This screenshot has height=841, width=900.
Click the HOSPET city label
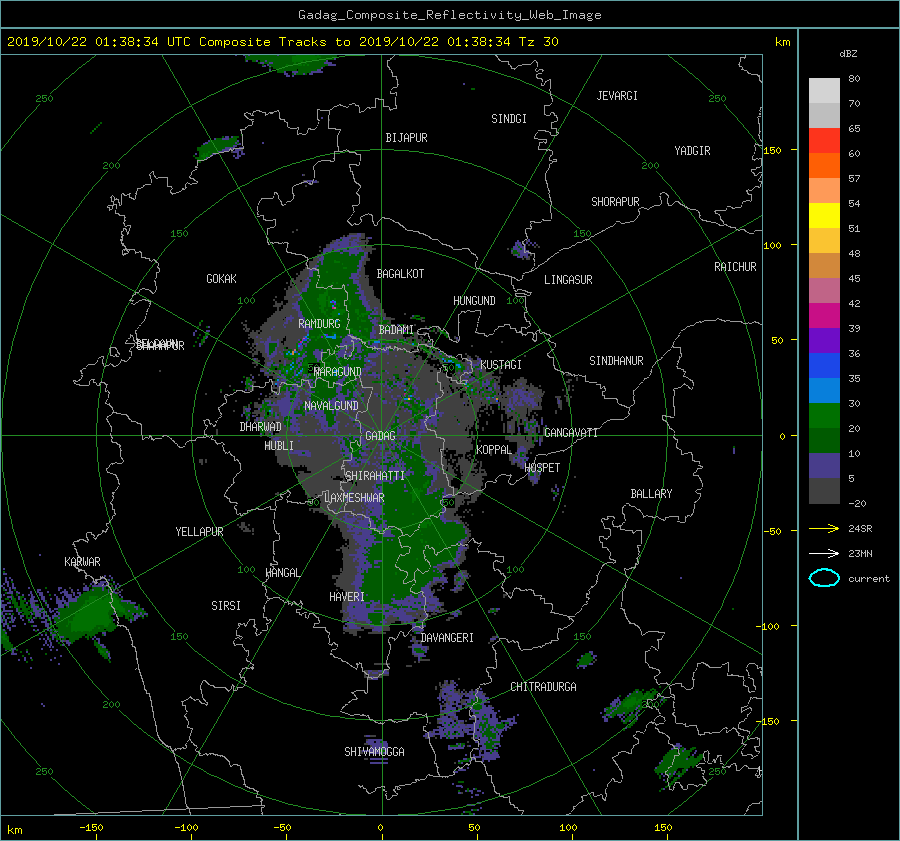pyautogui.click(x=542, y=468)
